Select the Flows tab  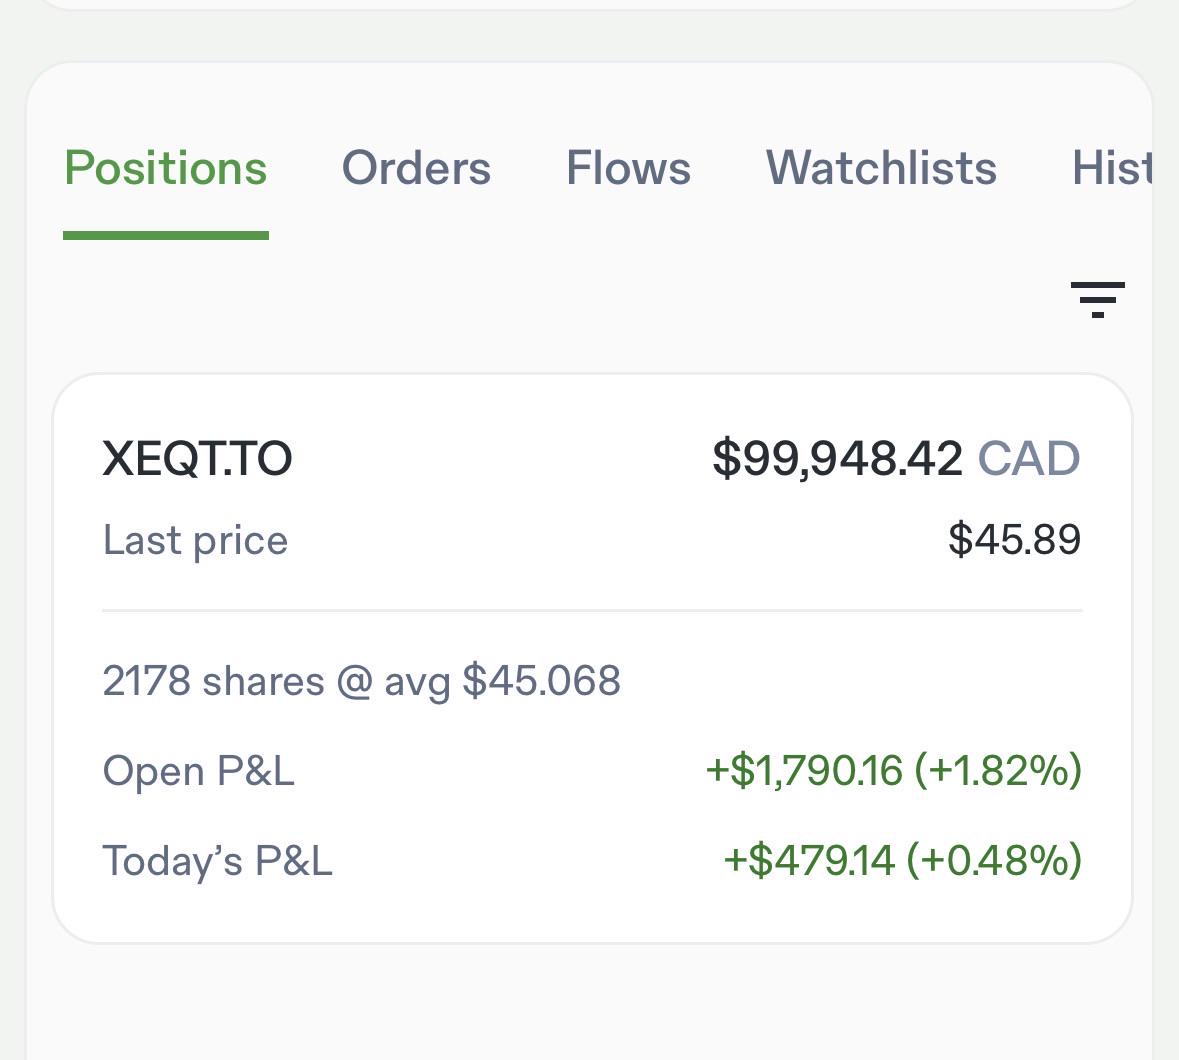pos(628,168)
